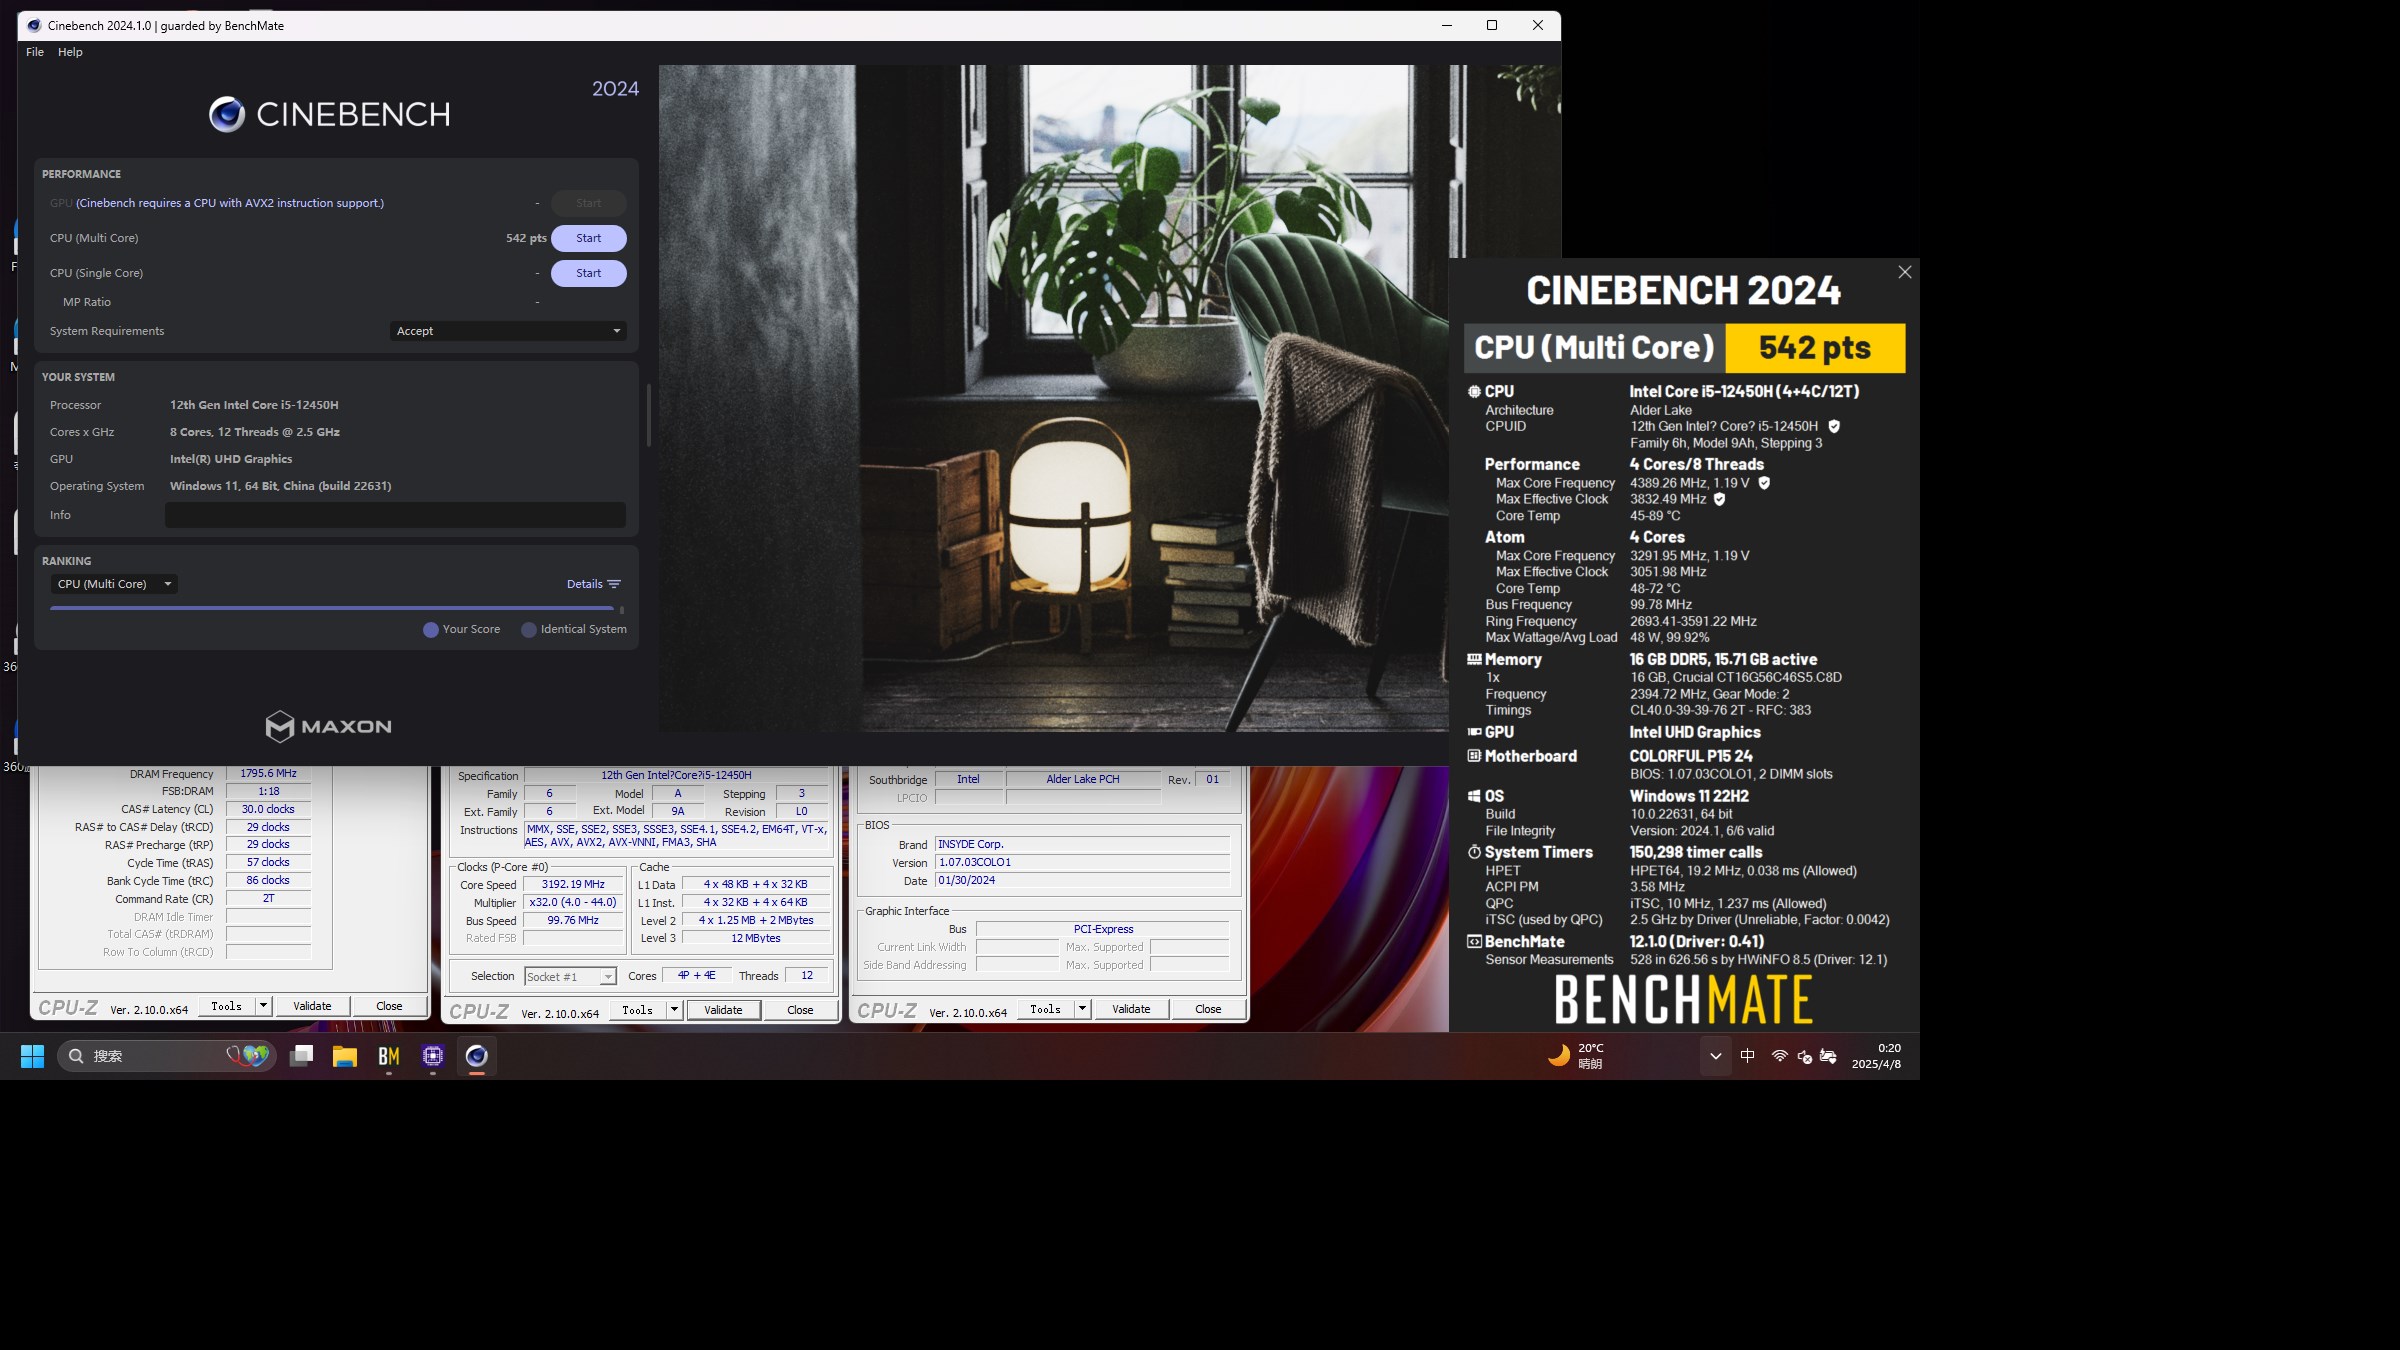Click the volume icon in system tray
Image resolution: width=2400 pixels, height=1350 pixels.
tap(1805, 1057)
